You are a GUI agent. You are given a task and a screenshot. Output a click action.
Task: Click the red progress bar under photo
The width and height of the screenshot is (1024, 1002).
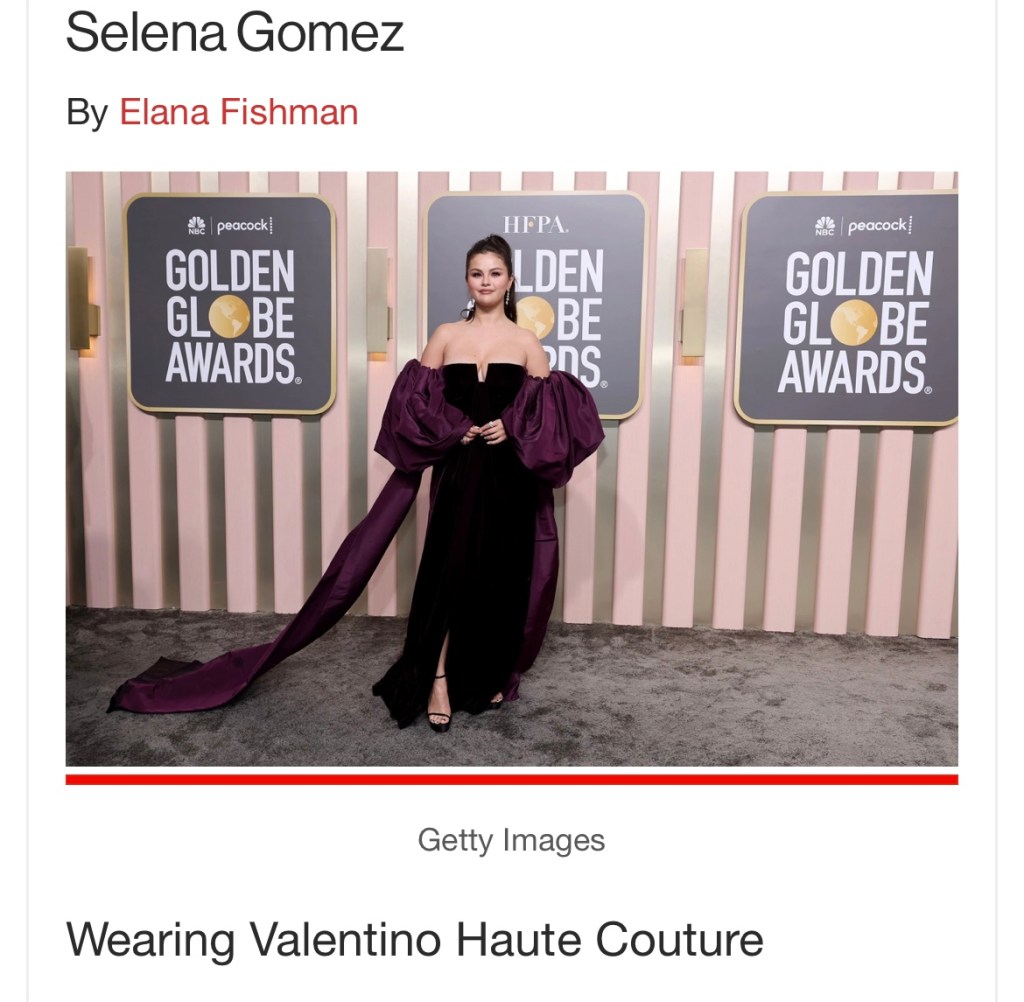coord(512,779)
